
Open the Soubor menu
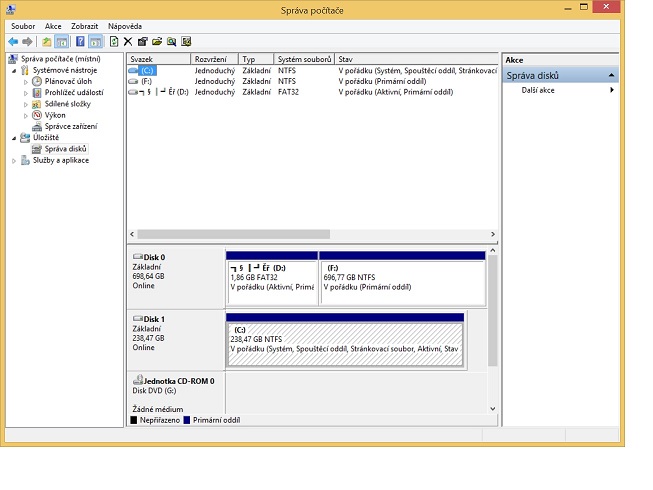pyautogui.click(x=23, y=26)
